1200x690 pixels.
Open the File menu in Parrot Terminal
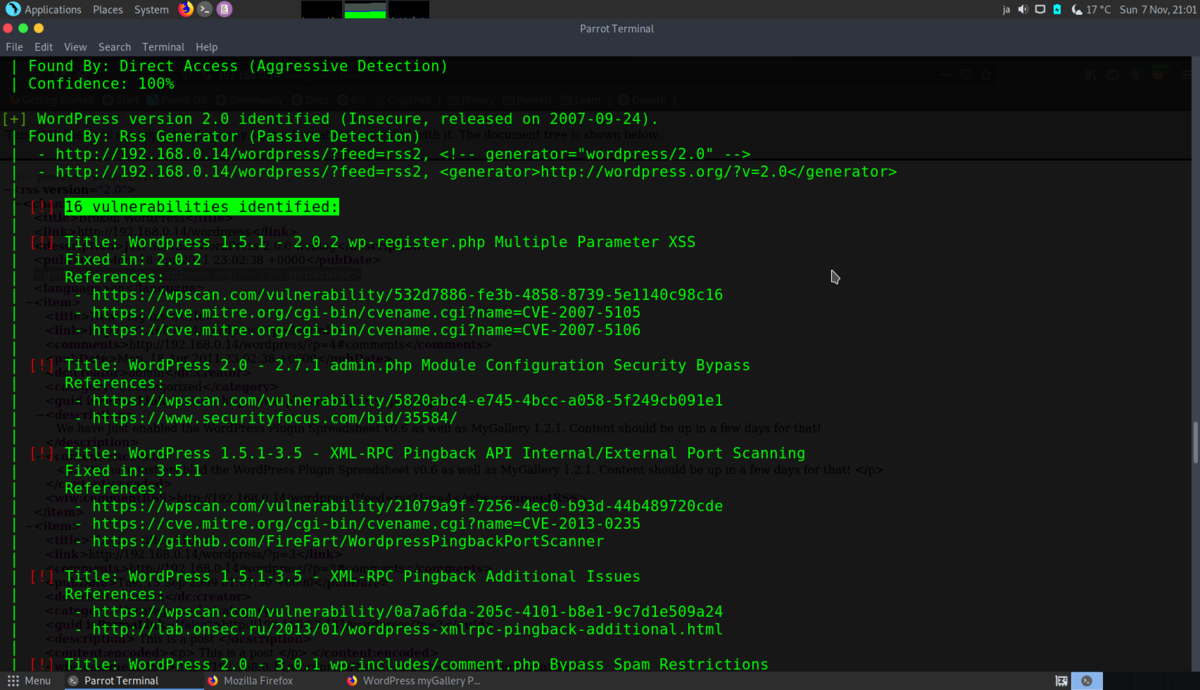14,47
